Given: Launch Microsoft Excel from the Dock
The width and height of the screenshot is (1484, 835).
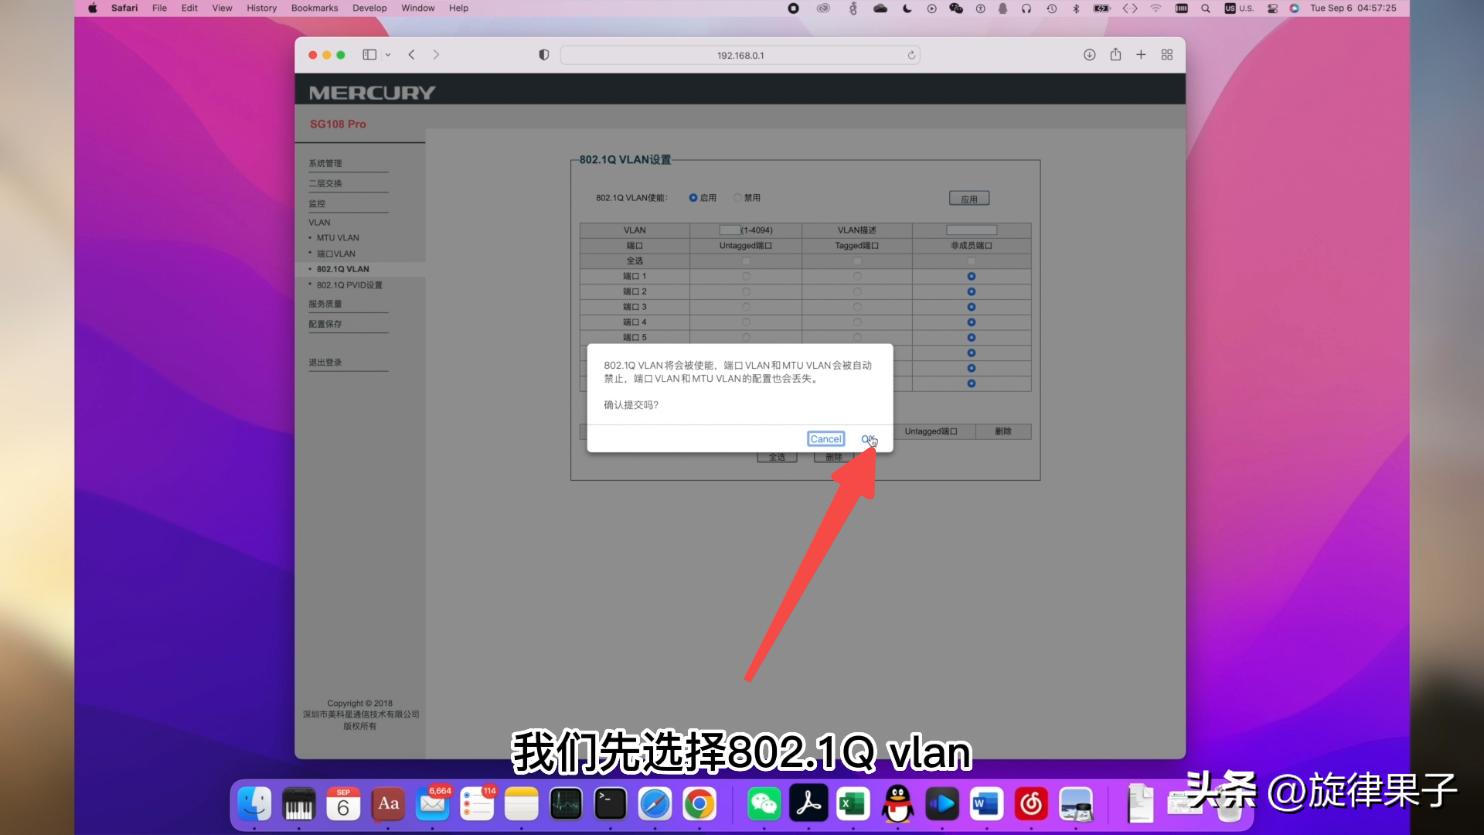Looking at the screenshot, I should point(853,803).
